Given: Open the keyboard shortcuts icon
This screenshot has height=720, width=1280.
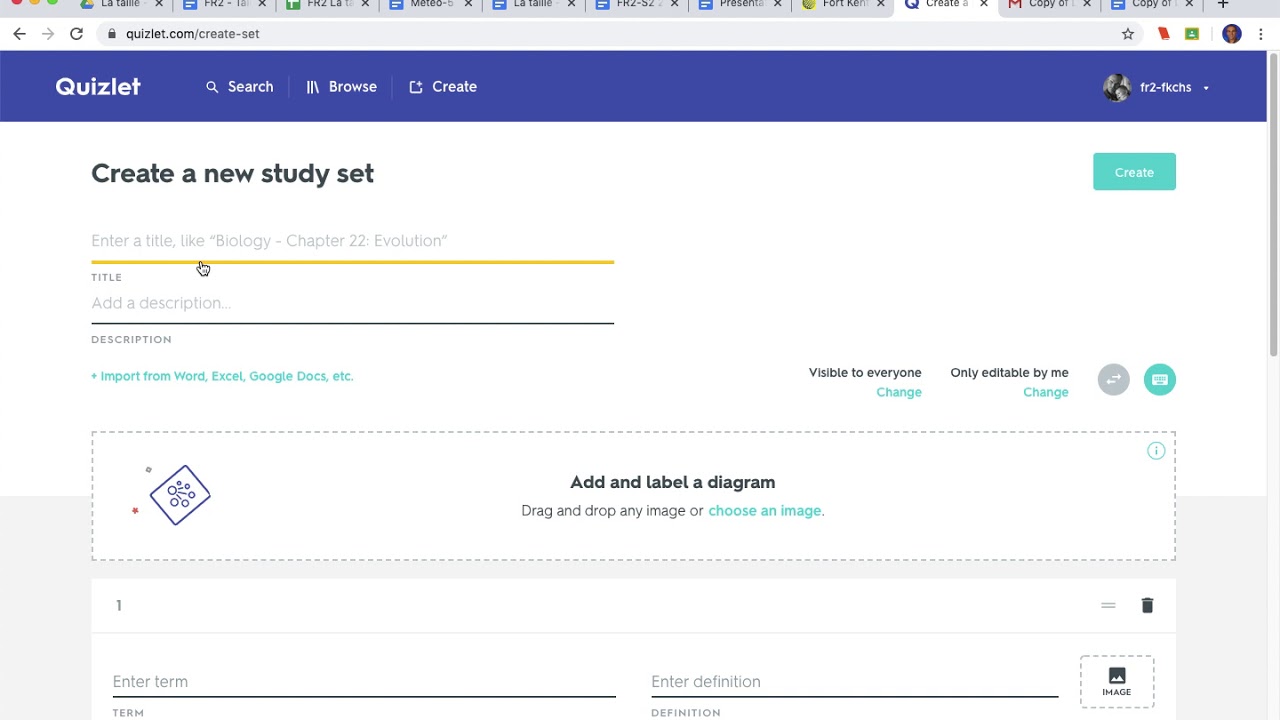Looking at the screenshot, I should [1159, 379].
